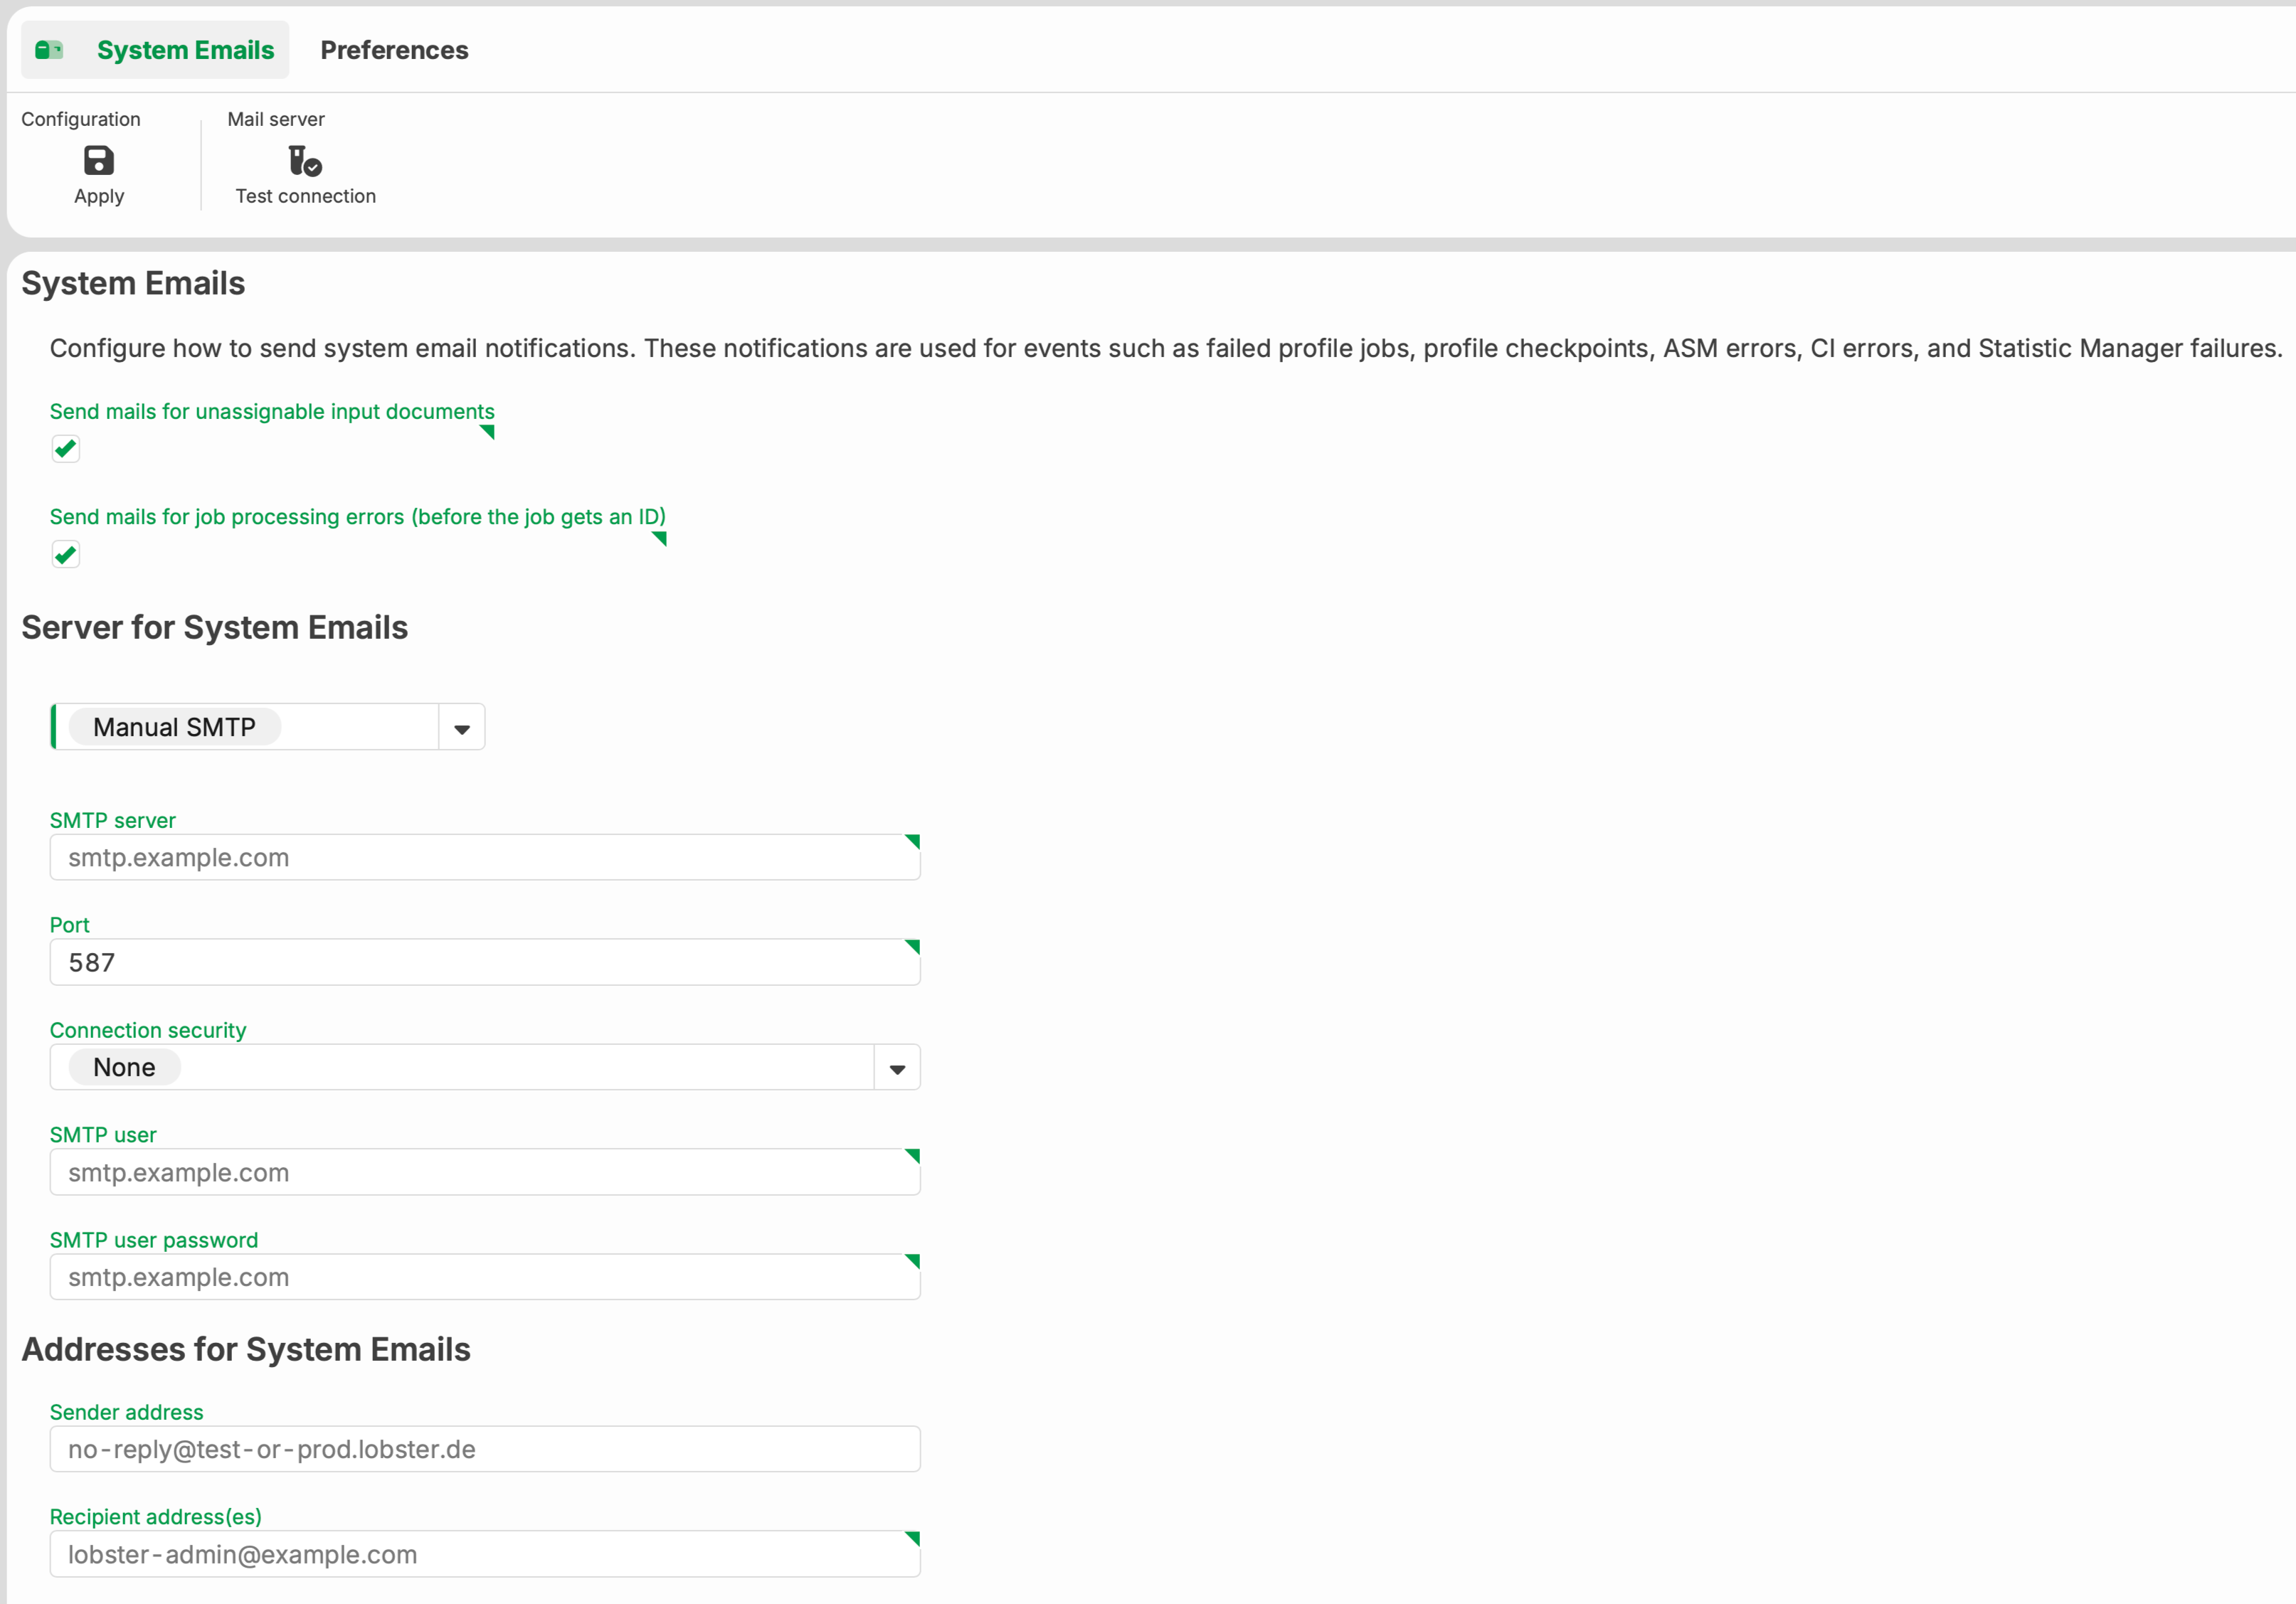Screen dimensions: 2296x1604
Task: Click the None connection security value
Action: click(124, 1068)
